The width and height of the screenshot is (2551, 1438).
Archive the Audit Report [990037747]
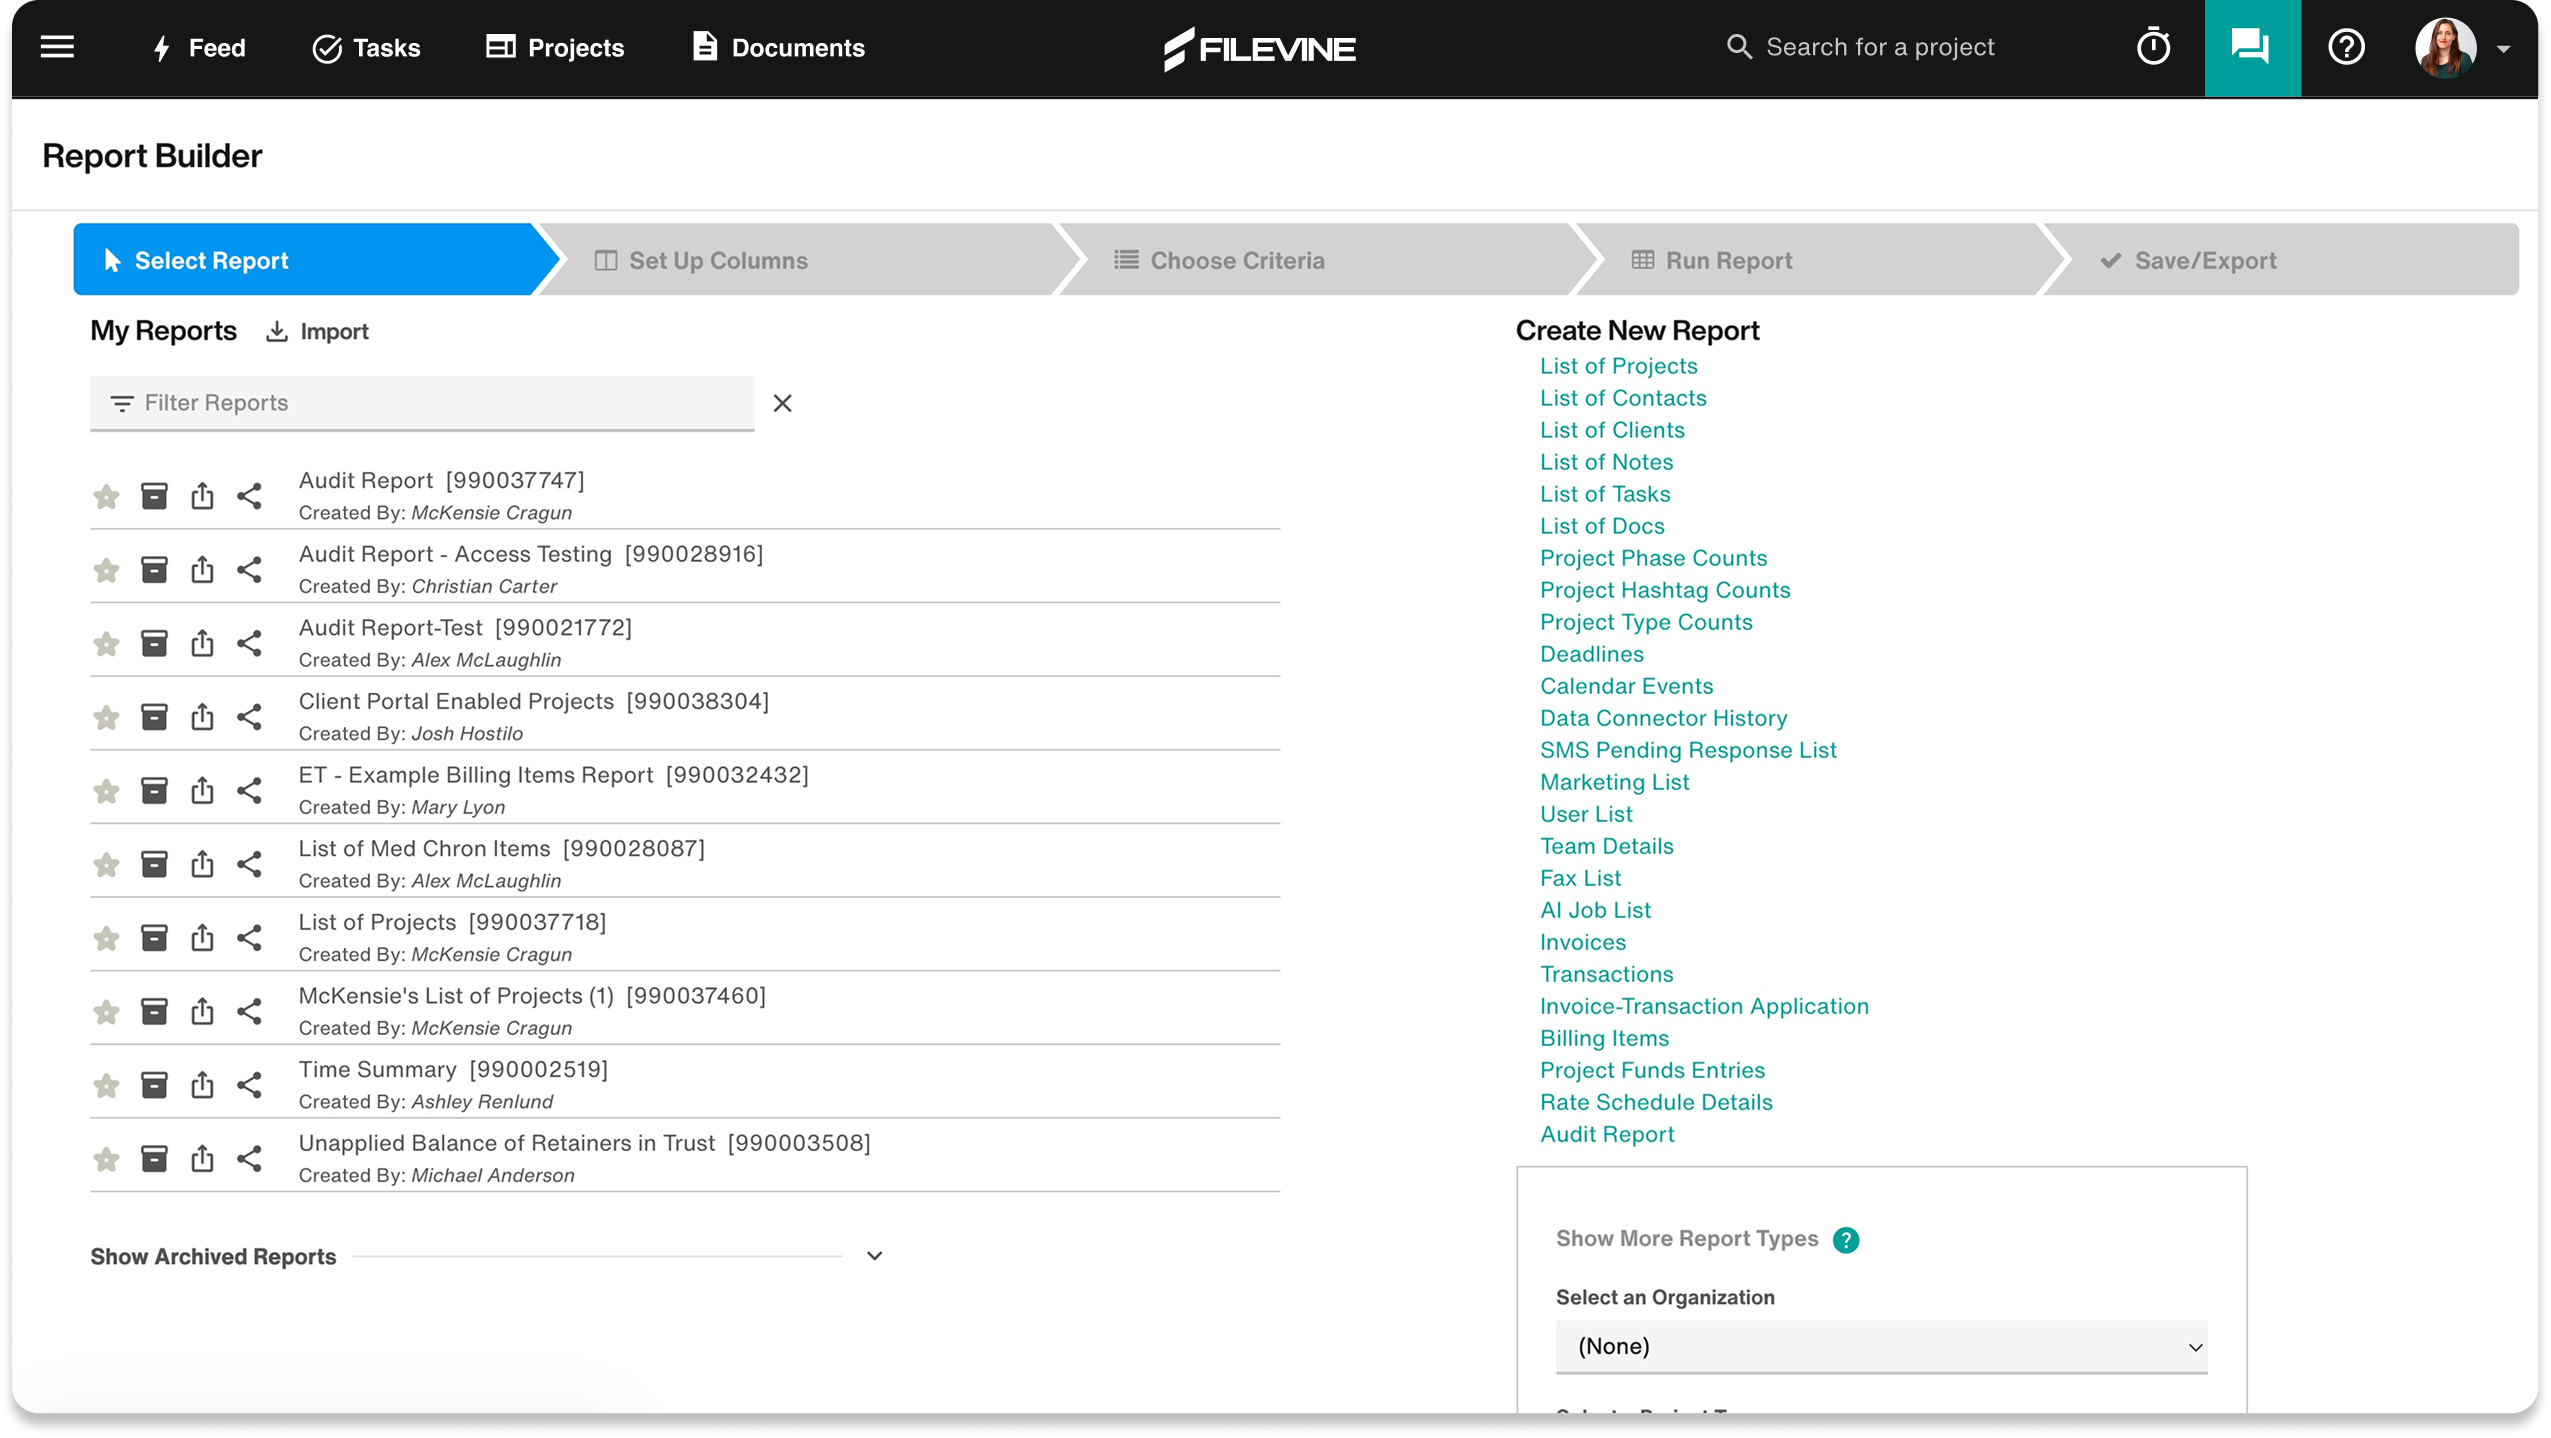(154, 496)
